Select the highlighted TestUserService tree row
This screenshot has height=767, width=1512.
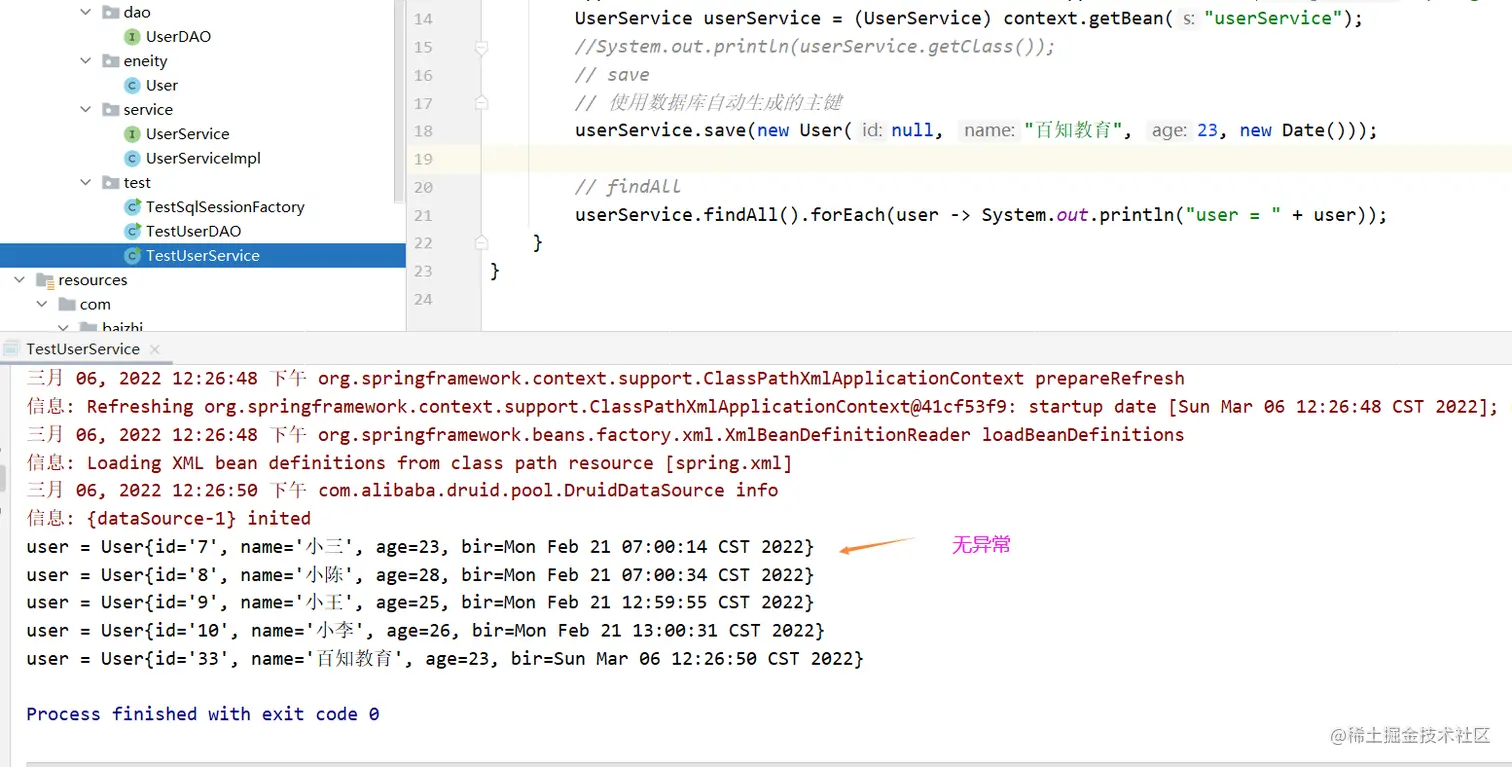coord(202,256)
